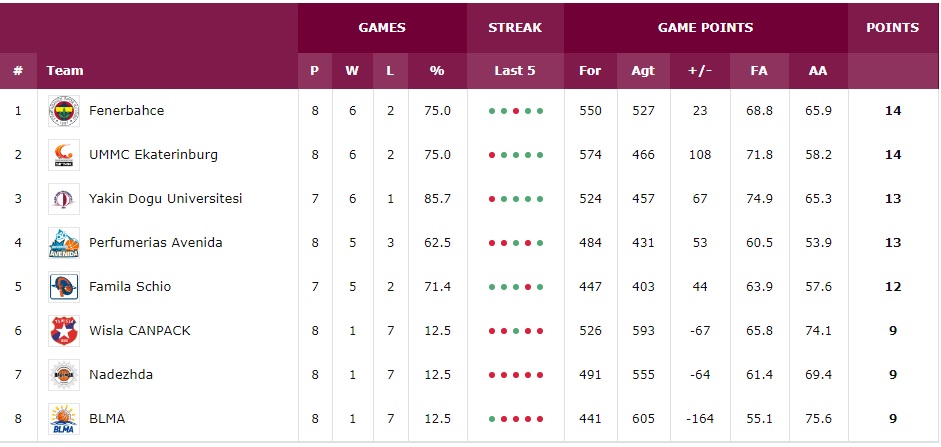Click BLMA's green win dot in streak

tap(492, 419)
